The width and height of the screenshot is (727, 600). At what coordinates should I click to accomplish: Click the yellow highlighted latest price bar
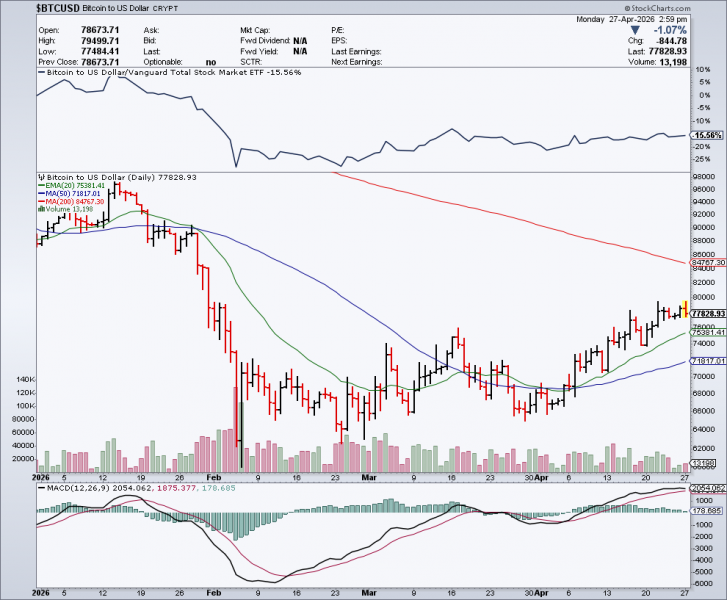pyautogui.click(x=686, y=309)
